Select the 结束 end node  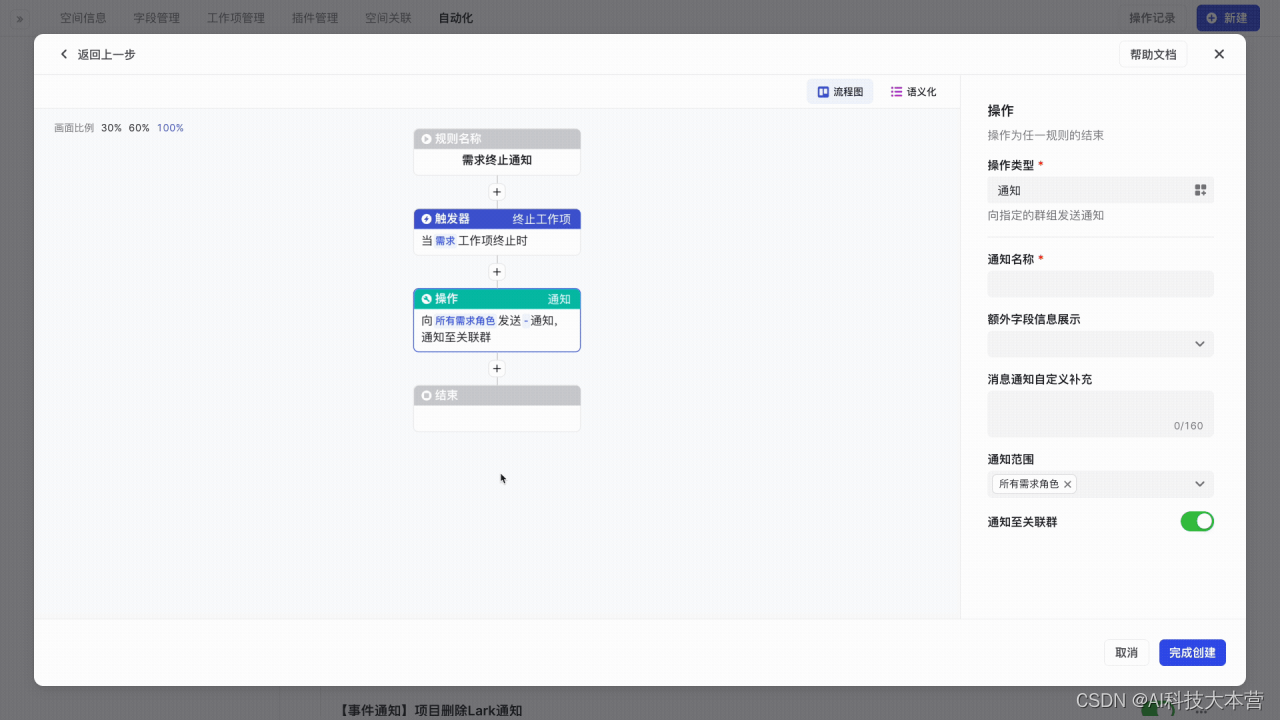(497, 408)
